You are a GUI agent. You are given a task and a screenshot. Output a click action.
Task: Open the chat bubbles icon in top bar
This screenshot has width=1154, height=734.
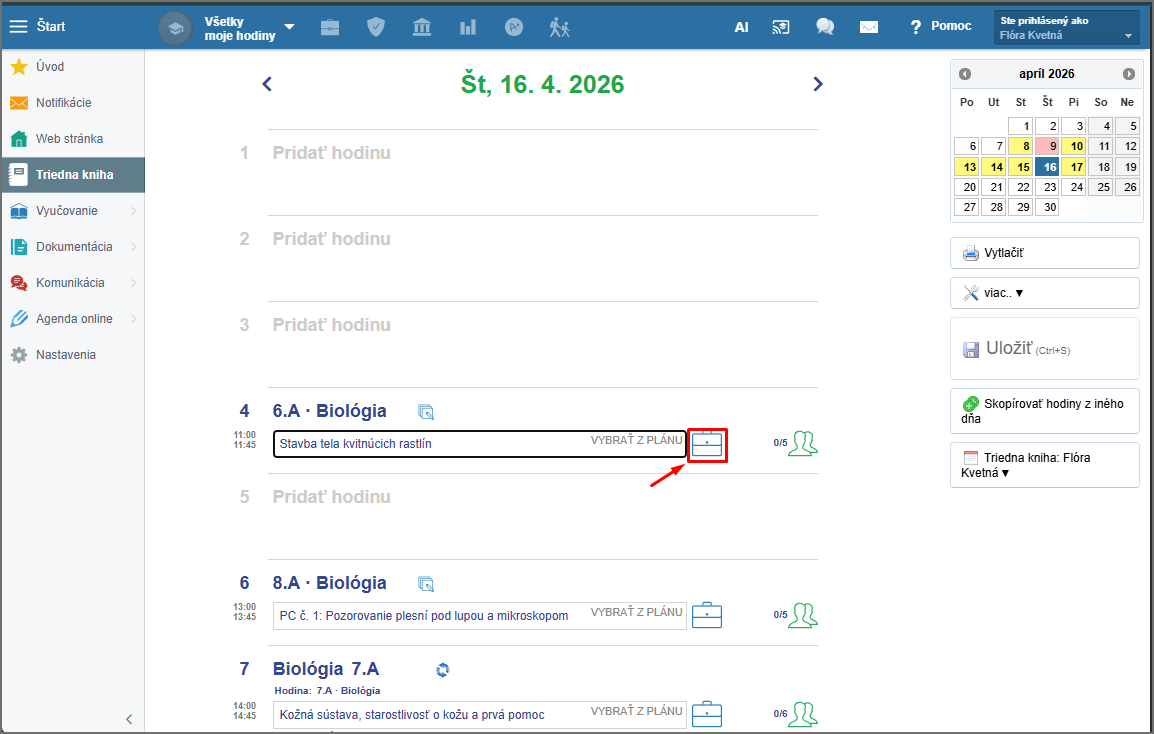click(825, 27)
